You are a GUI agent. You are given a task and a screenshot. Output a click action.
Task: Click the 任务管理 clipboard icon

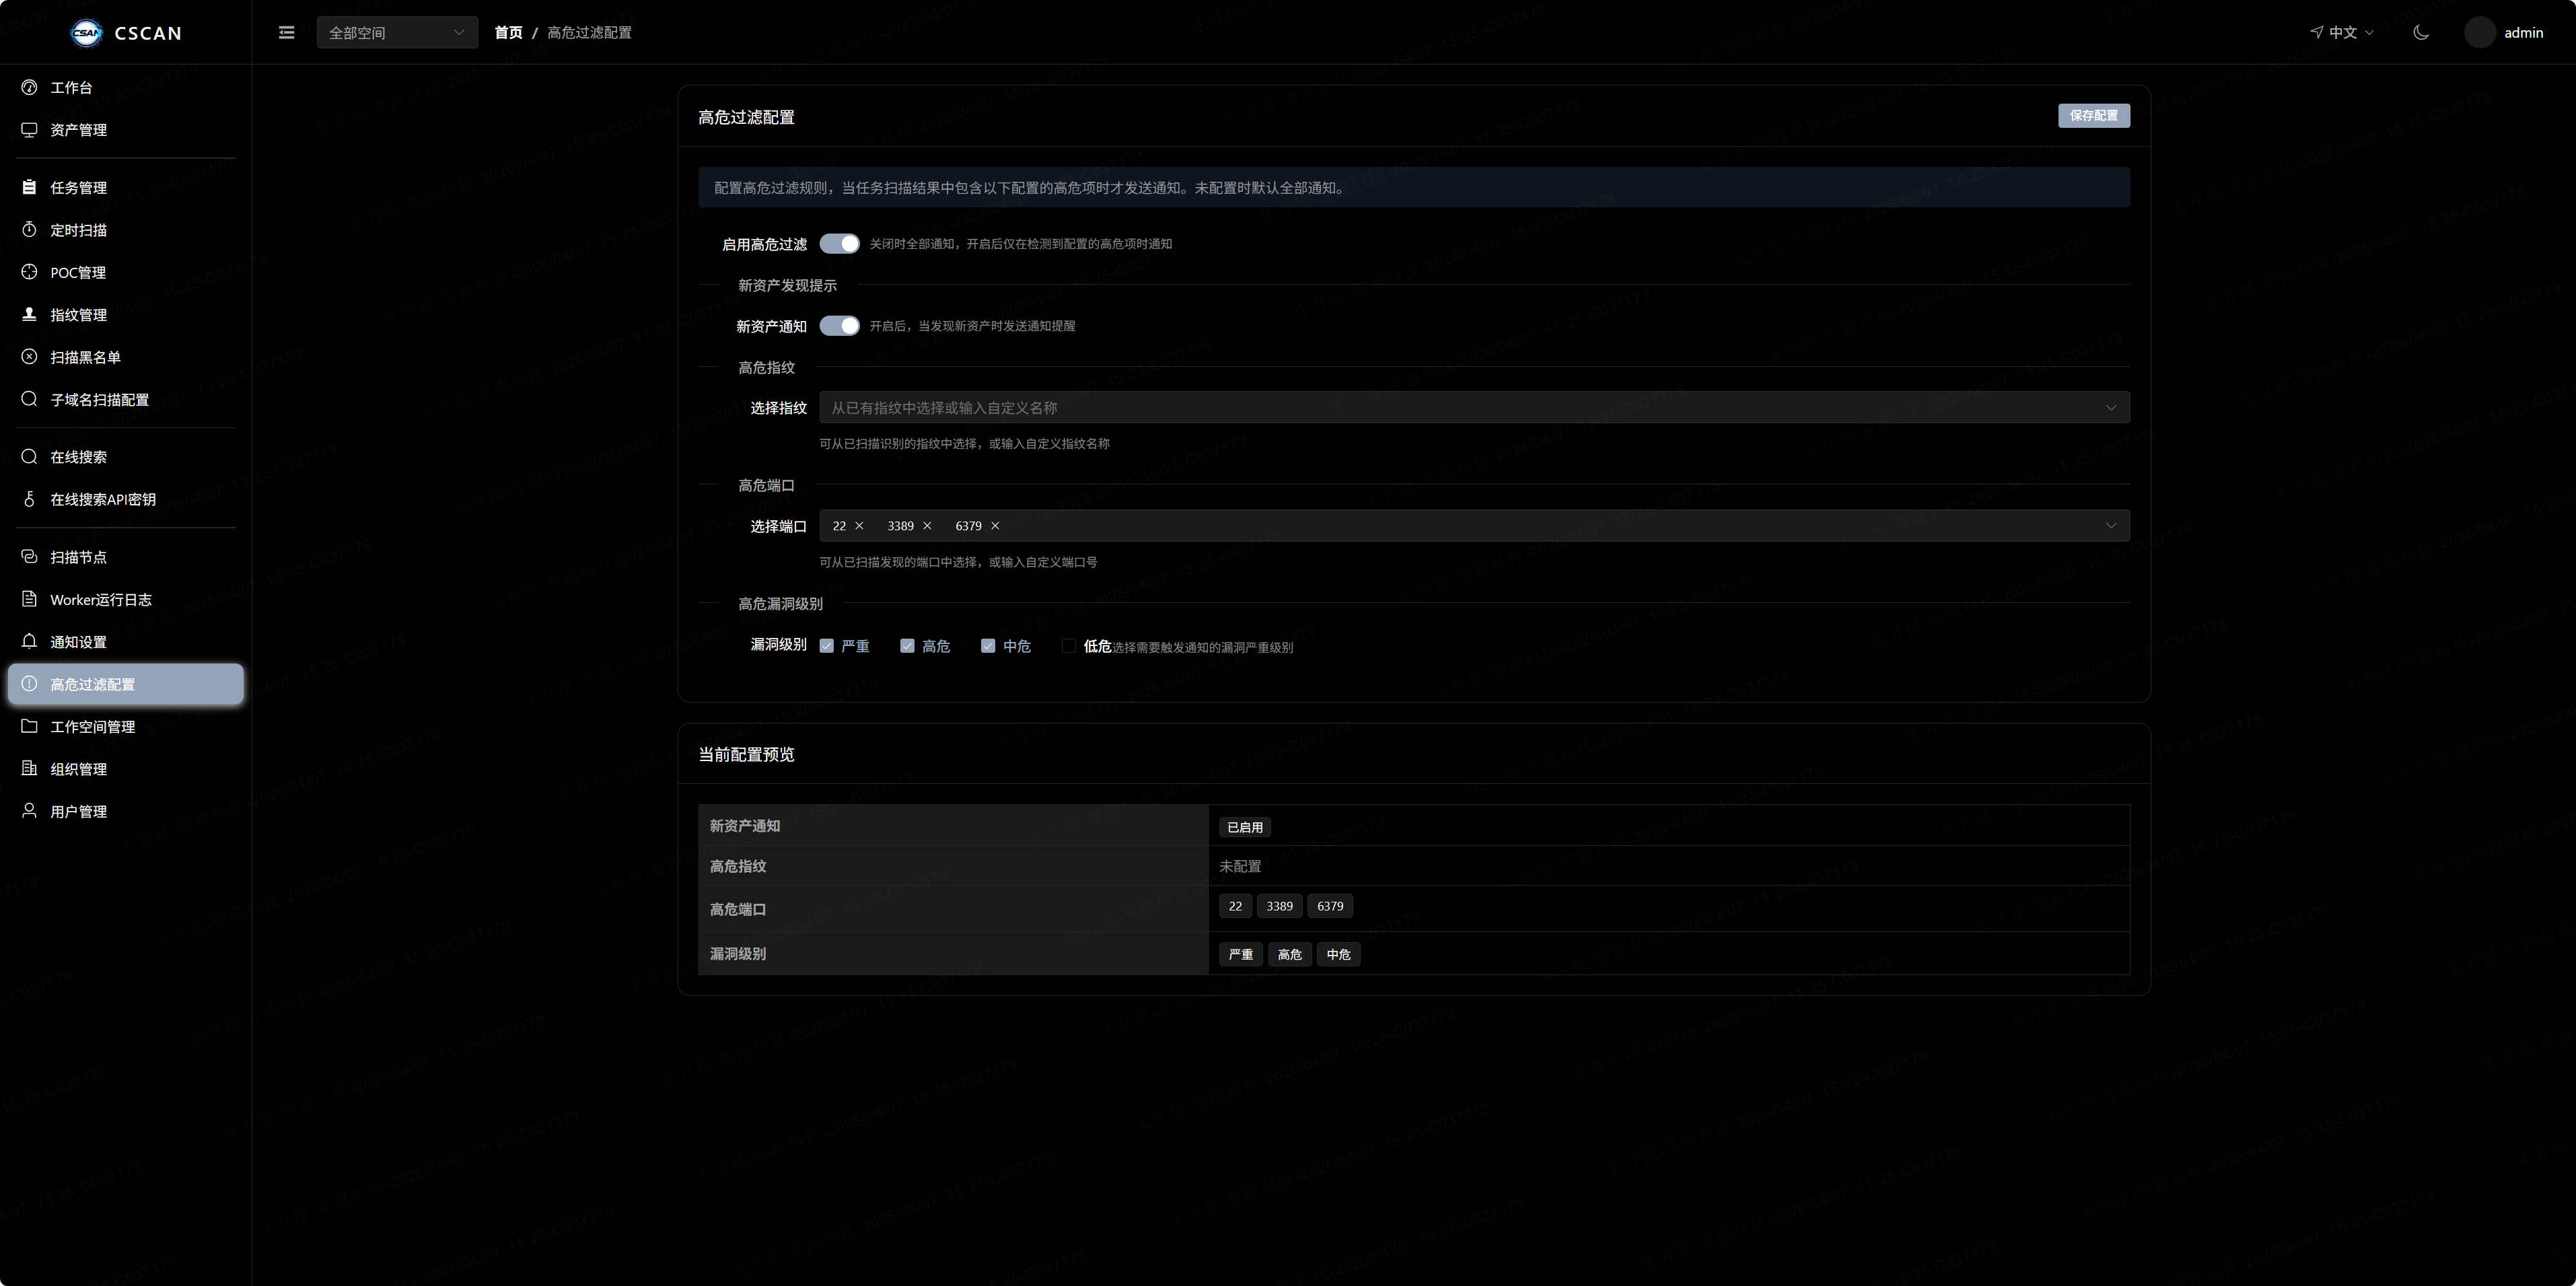29,187
